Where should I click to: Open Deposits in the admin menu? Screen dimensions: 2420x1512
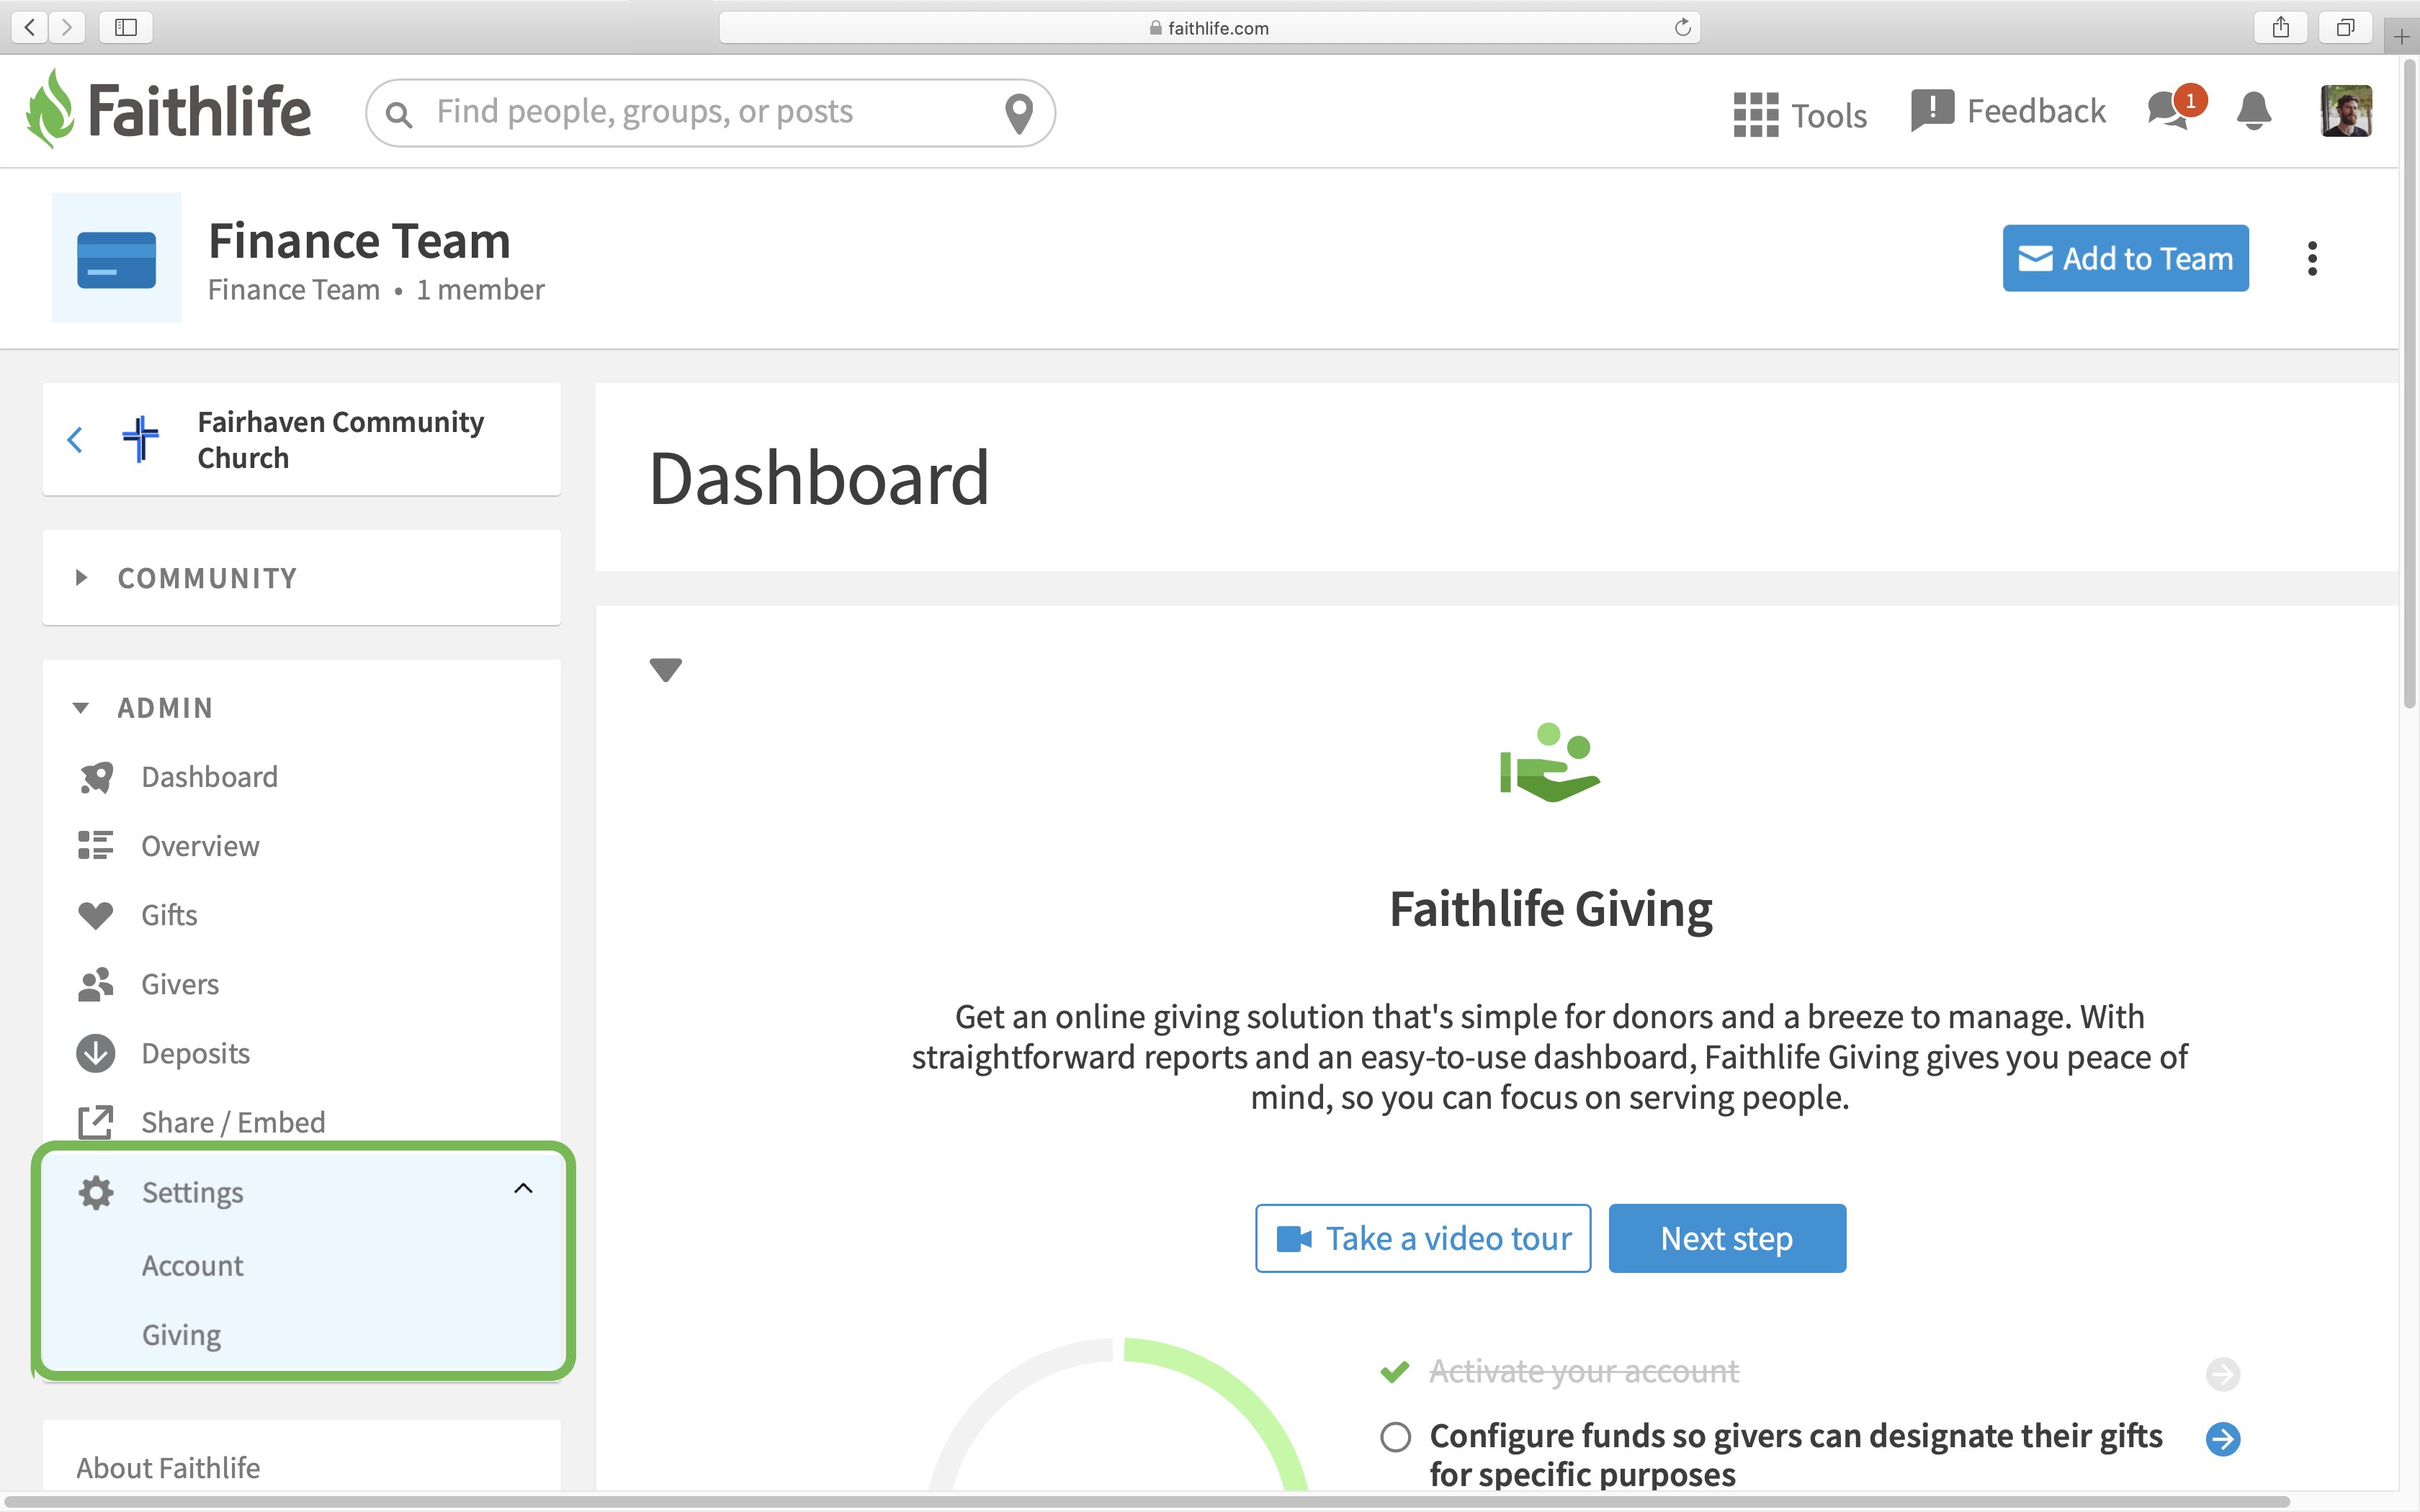pyautogui.click(x=195, y=1053)
